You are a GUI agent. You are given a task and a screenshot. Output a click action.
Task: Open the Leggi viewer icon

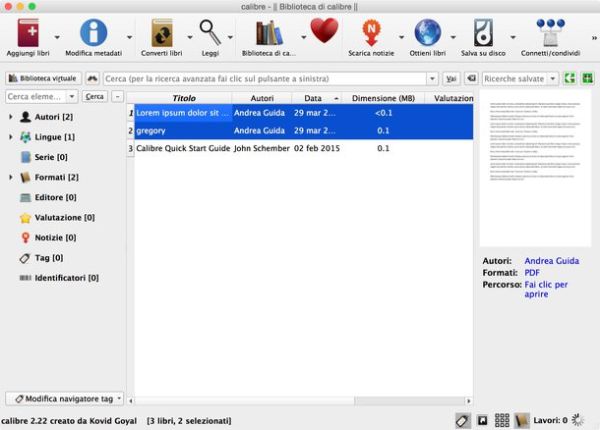tap(210, 33)
